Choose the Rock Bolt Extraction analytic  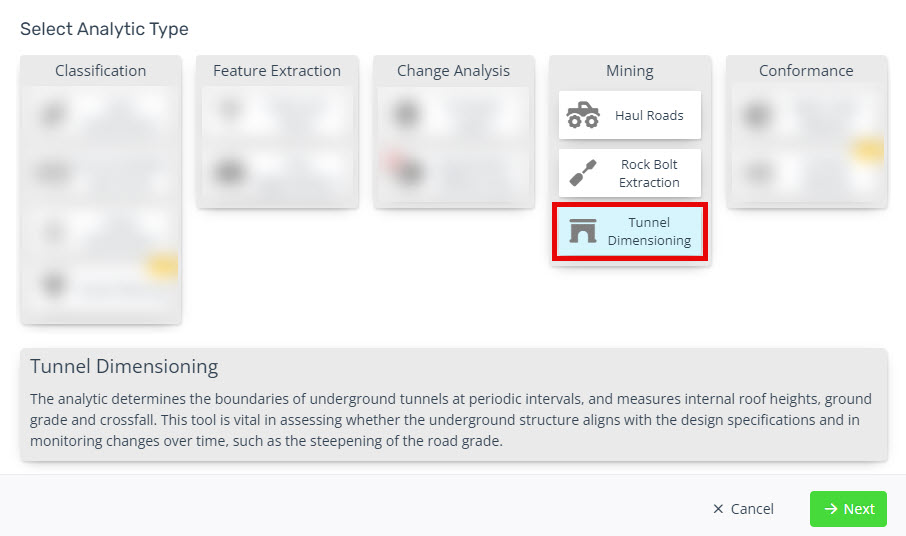pyautogui.click(x=630, y=173)
